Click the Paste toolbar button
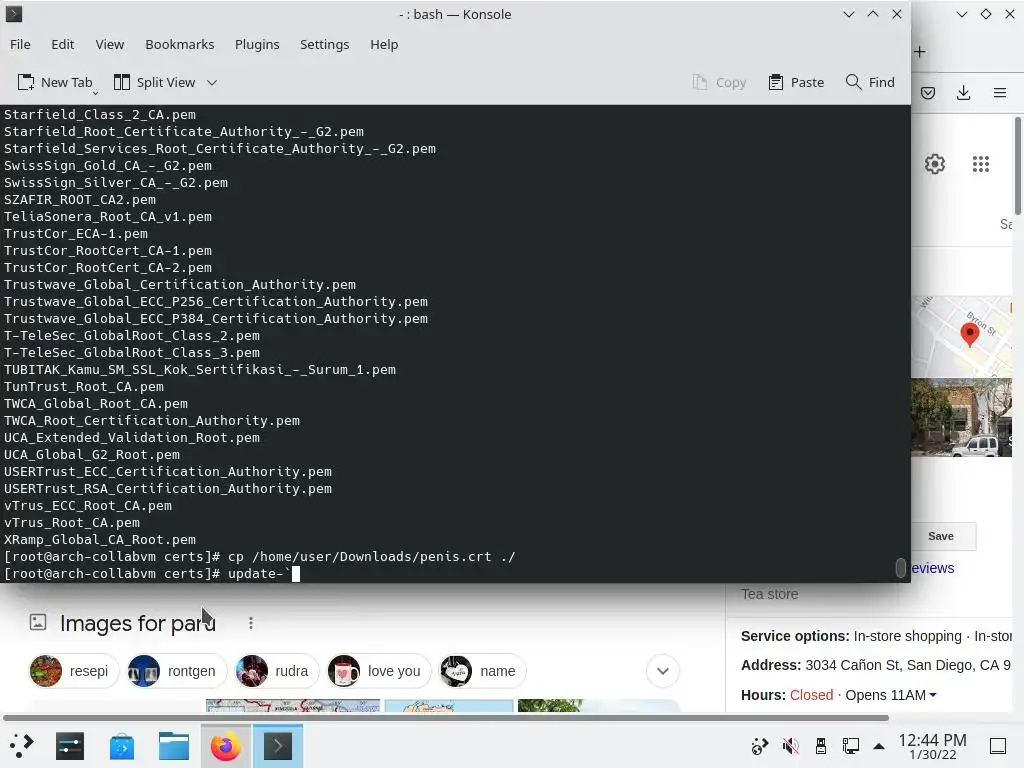1024x768 pixels. [x=797, y=82]
